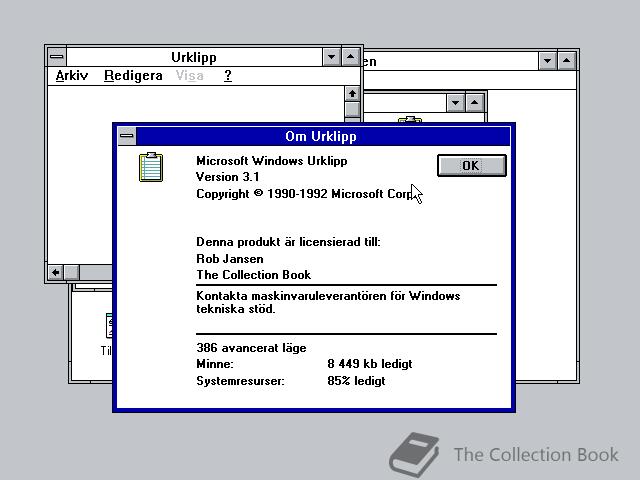Minimize the inner program group window

click(456, 102)
